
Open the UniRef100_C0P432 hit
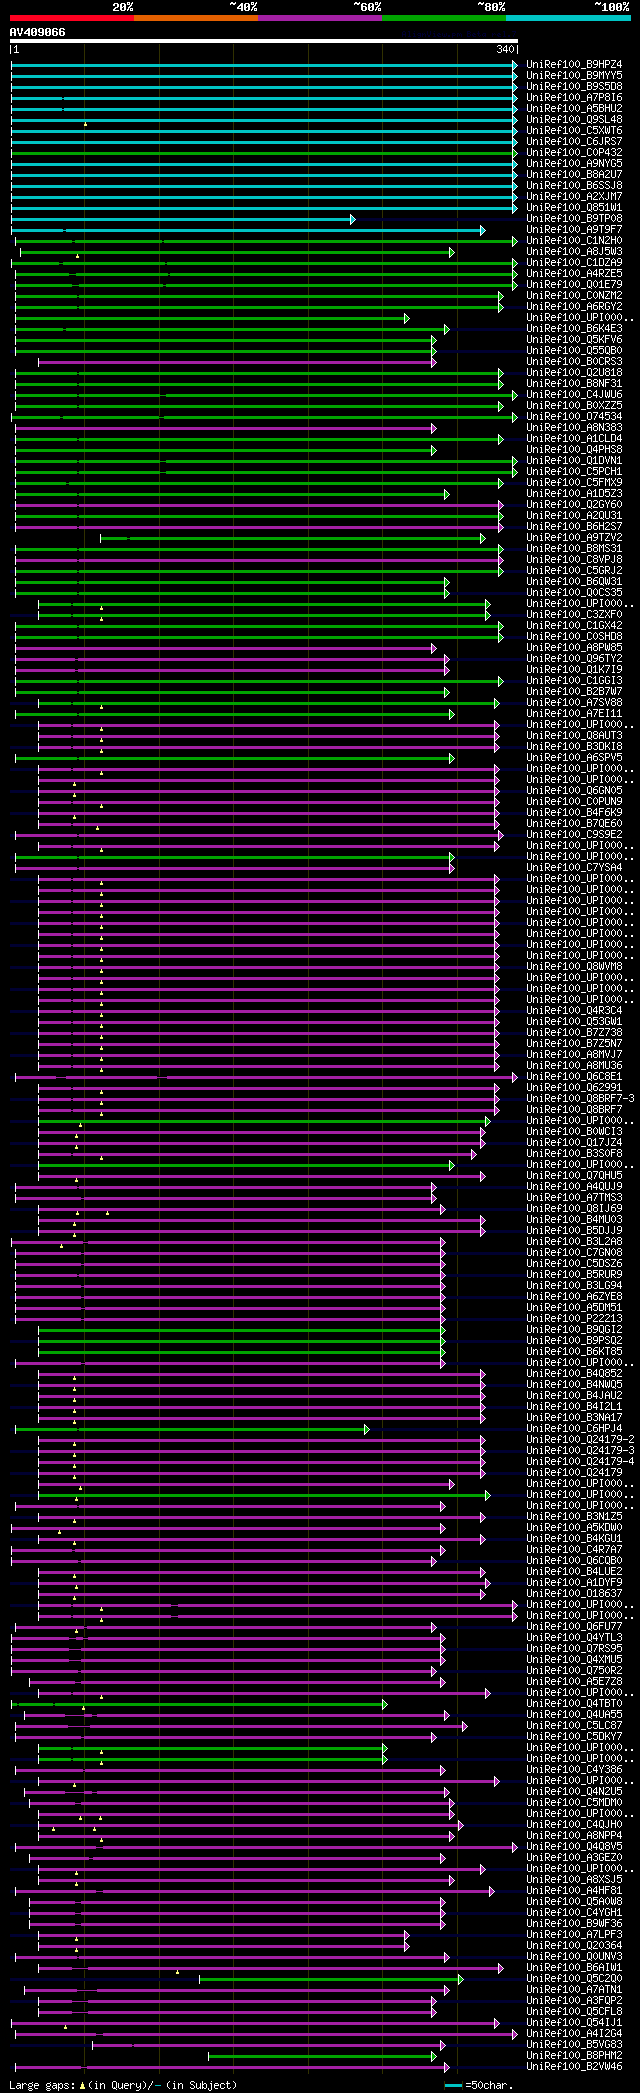click(574, 152)
